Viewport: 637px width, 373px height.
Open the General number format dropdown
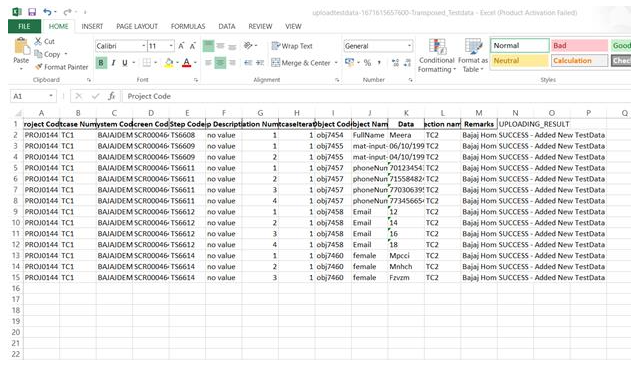tap(409, 46)
